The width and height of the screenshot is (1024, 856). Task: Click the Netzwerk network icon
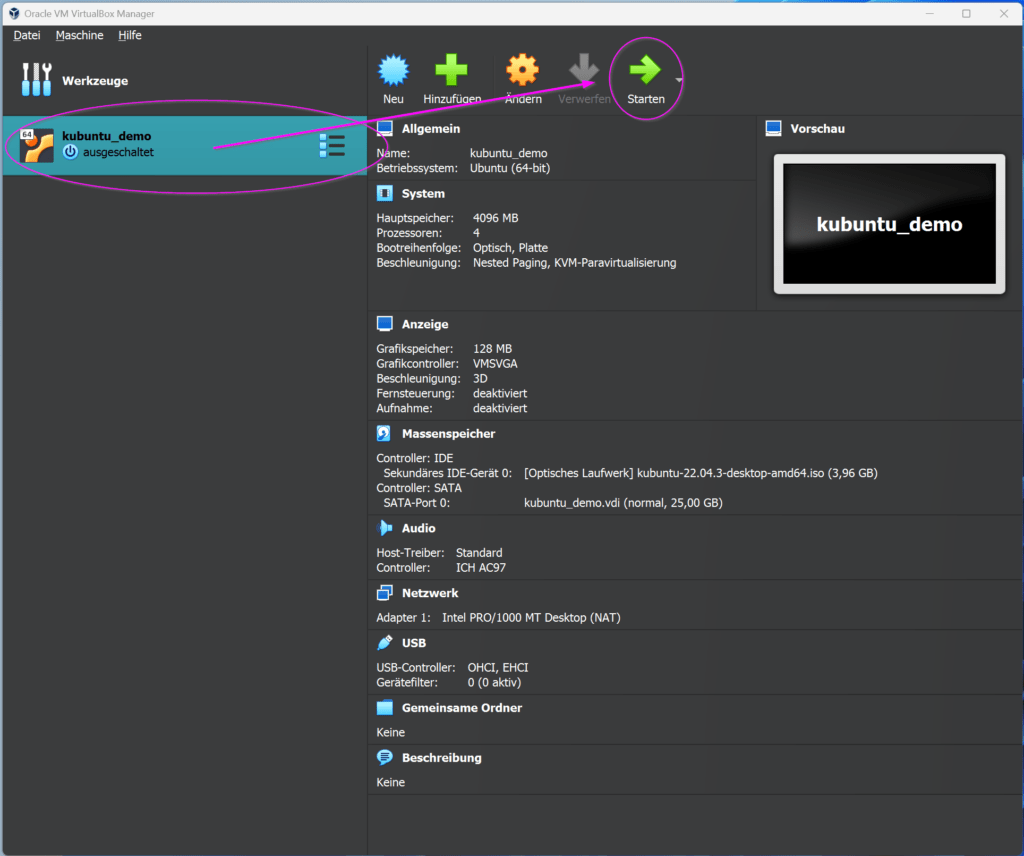(x=385, y=593)
